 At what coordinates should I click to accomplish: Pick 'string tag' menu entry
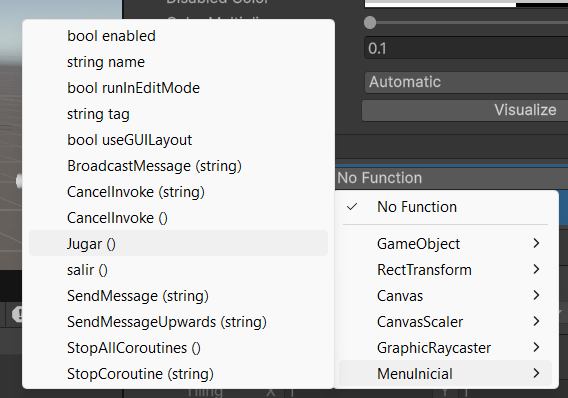coord(178,114)
